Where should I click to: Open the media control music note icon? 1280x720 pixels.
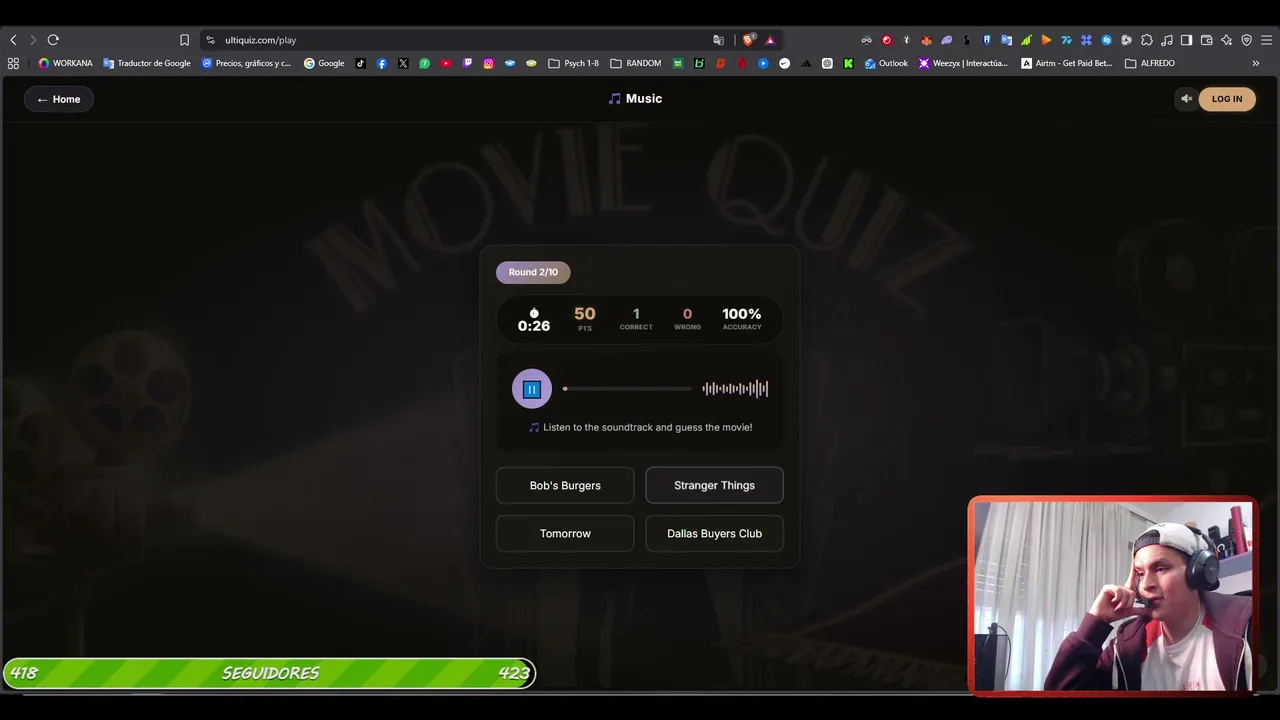pos(1166,40)
